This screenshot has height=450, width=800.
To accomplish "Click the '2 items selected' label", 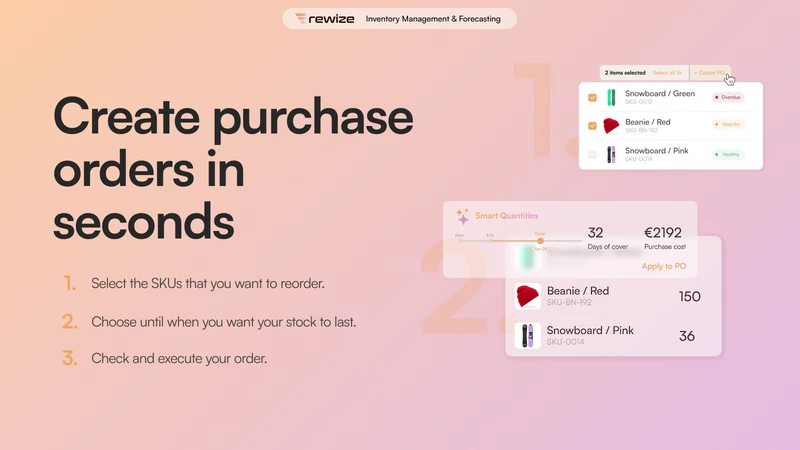I will tap(625, 72).
